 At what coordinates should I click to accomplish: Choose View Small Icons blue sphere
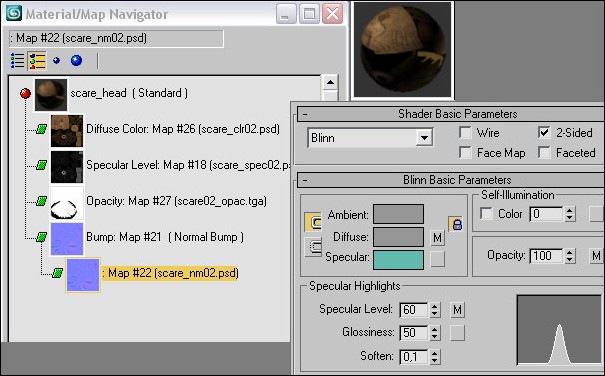[x=57, y=61]
